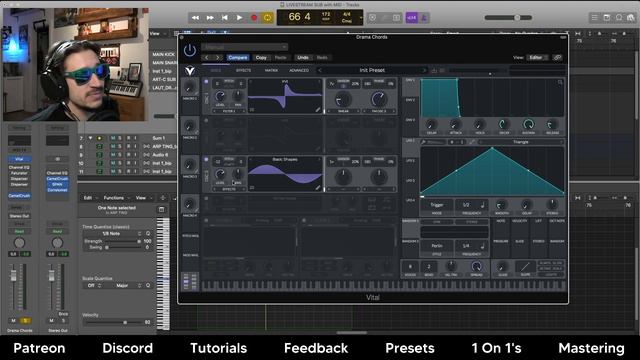Click oscillator 3 wavetable edit pencil icon
This screenshot has height=360, width=640.
pyautogui.click(x=318, y=187)
